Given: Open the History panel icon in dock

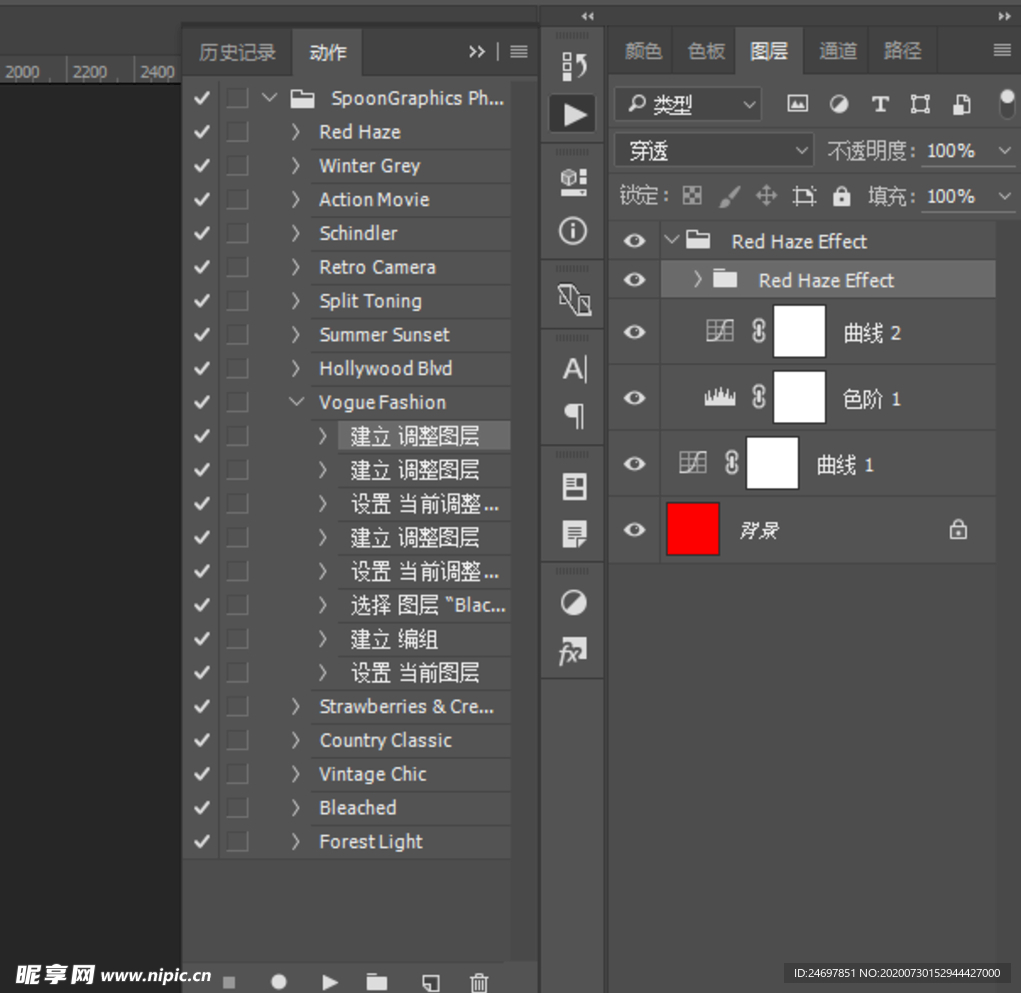Looking at the screenshot, I should pyautogui.click(x=574, y=66).
